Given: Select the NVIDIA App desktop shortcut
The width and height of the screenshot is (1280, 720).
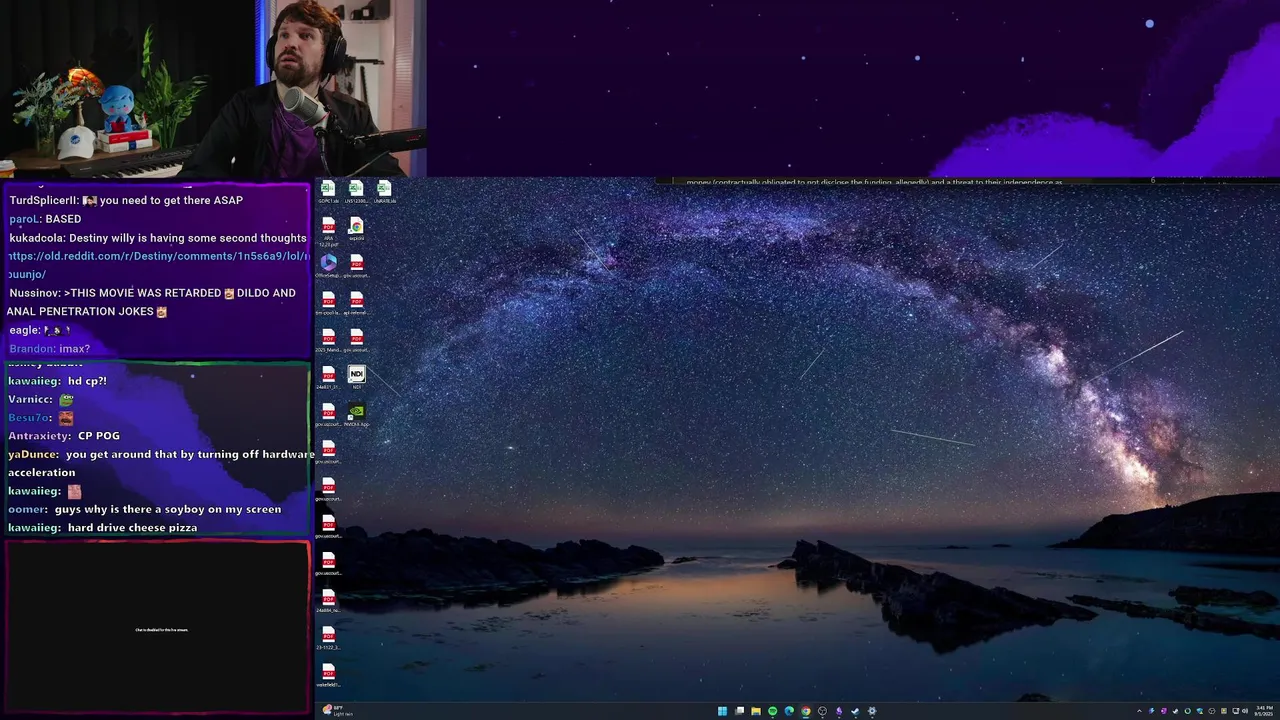Looking at the screenshot, I should [356, 414].
